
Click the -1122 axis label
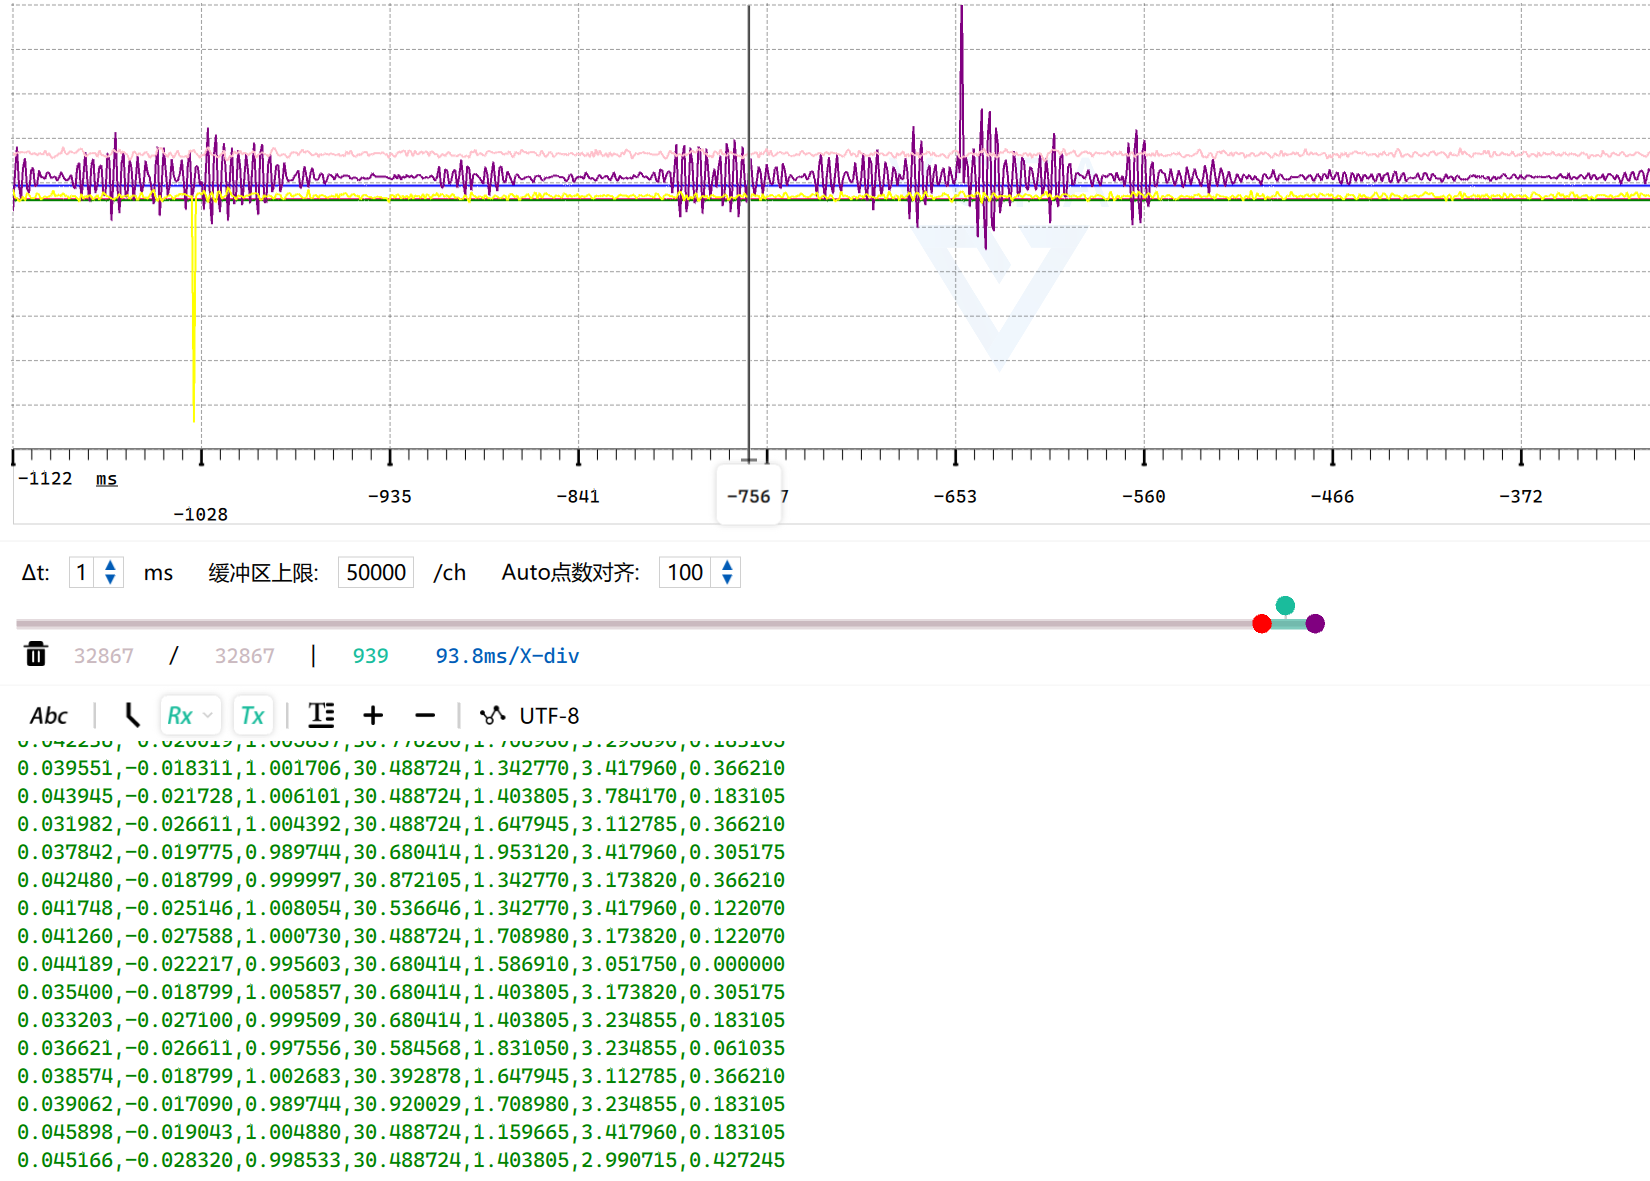tap(45, 478)
